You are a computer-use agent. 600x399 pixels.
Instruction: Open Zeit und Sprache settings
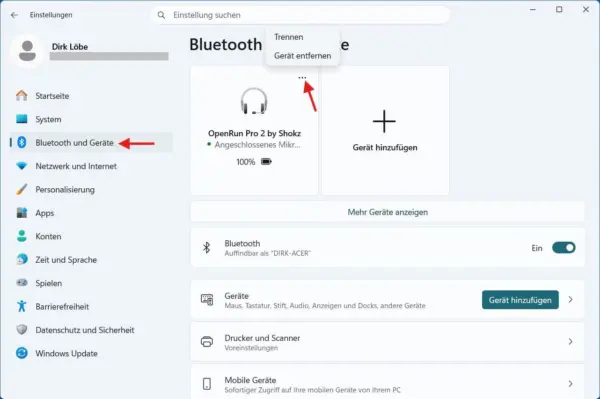pyautogui.click(x=66, y=260)
